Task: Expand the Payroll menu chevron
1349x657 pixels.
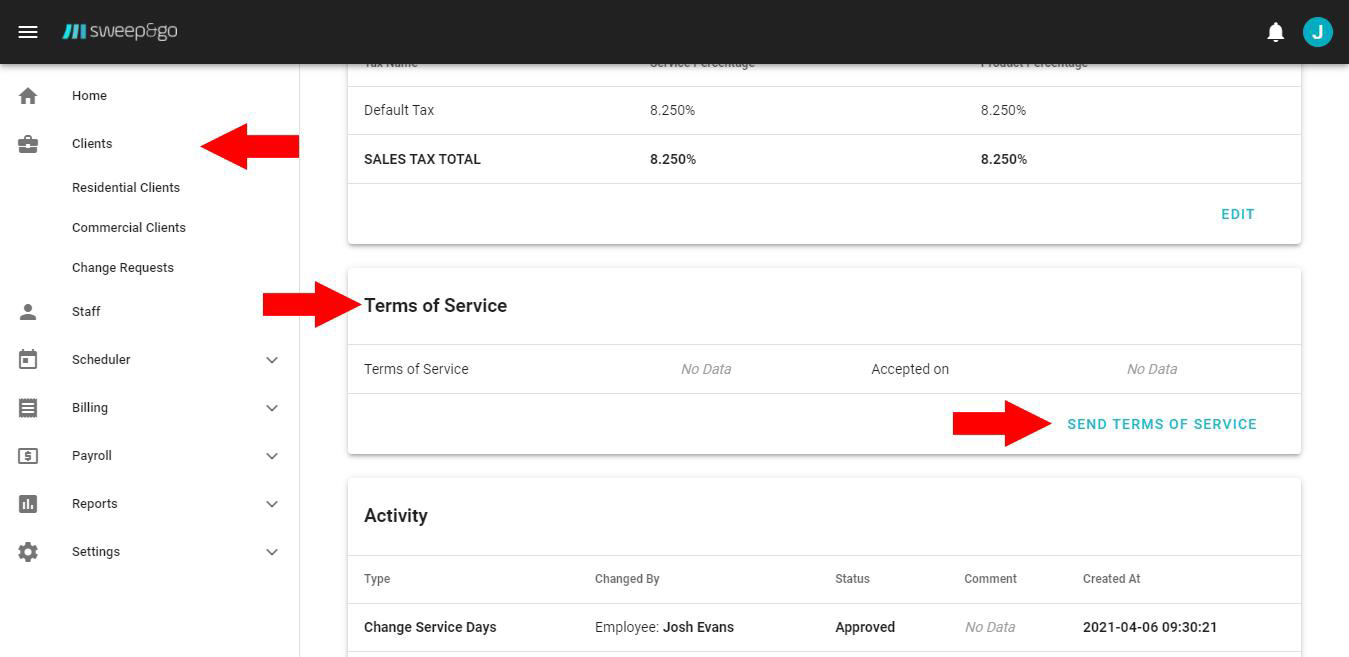Action: point(272,456)
